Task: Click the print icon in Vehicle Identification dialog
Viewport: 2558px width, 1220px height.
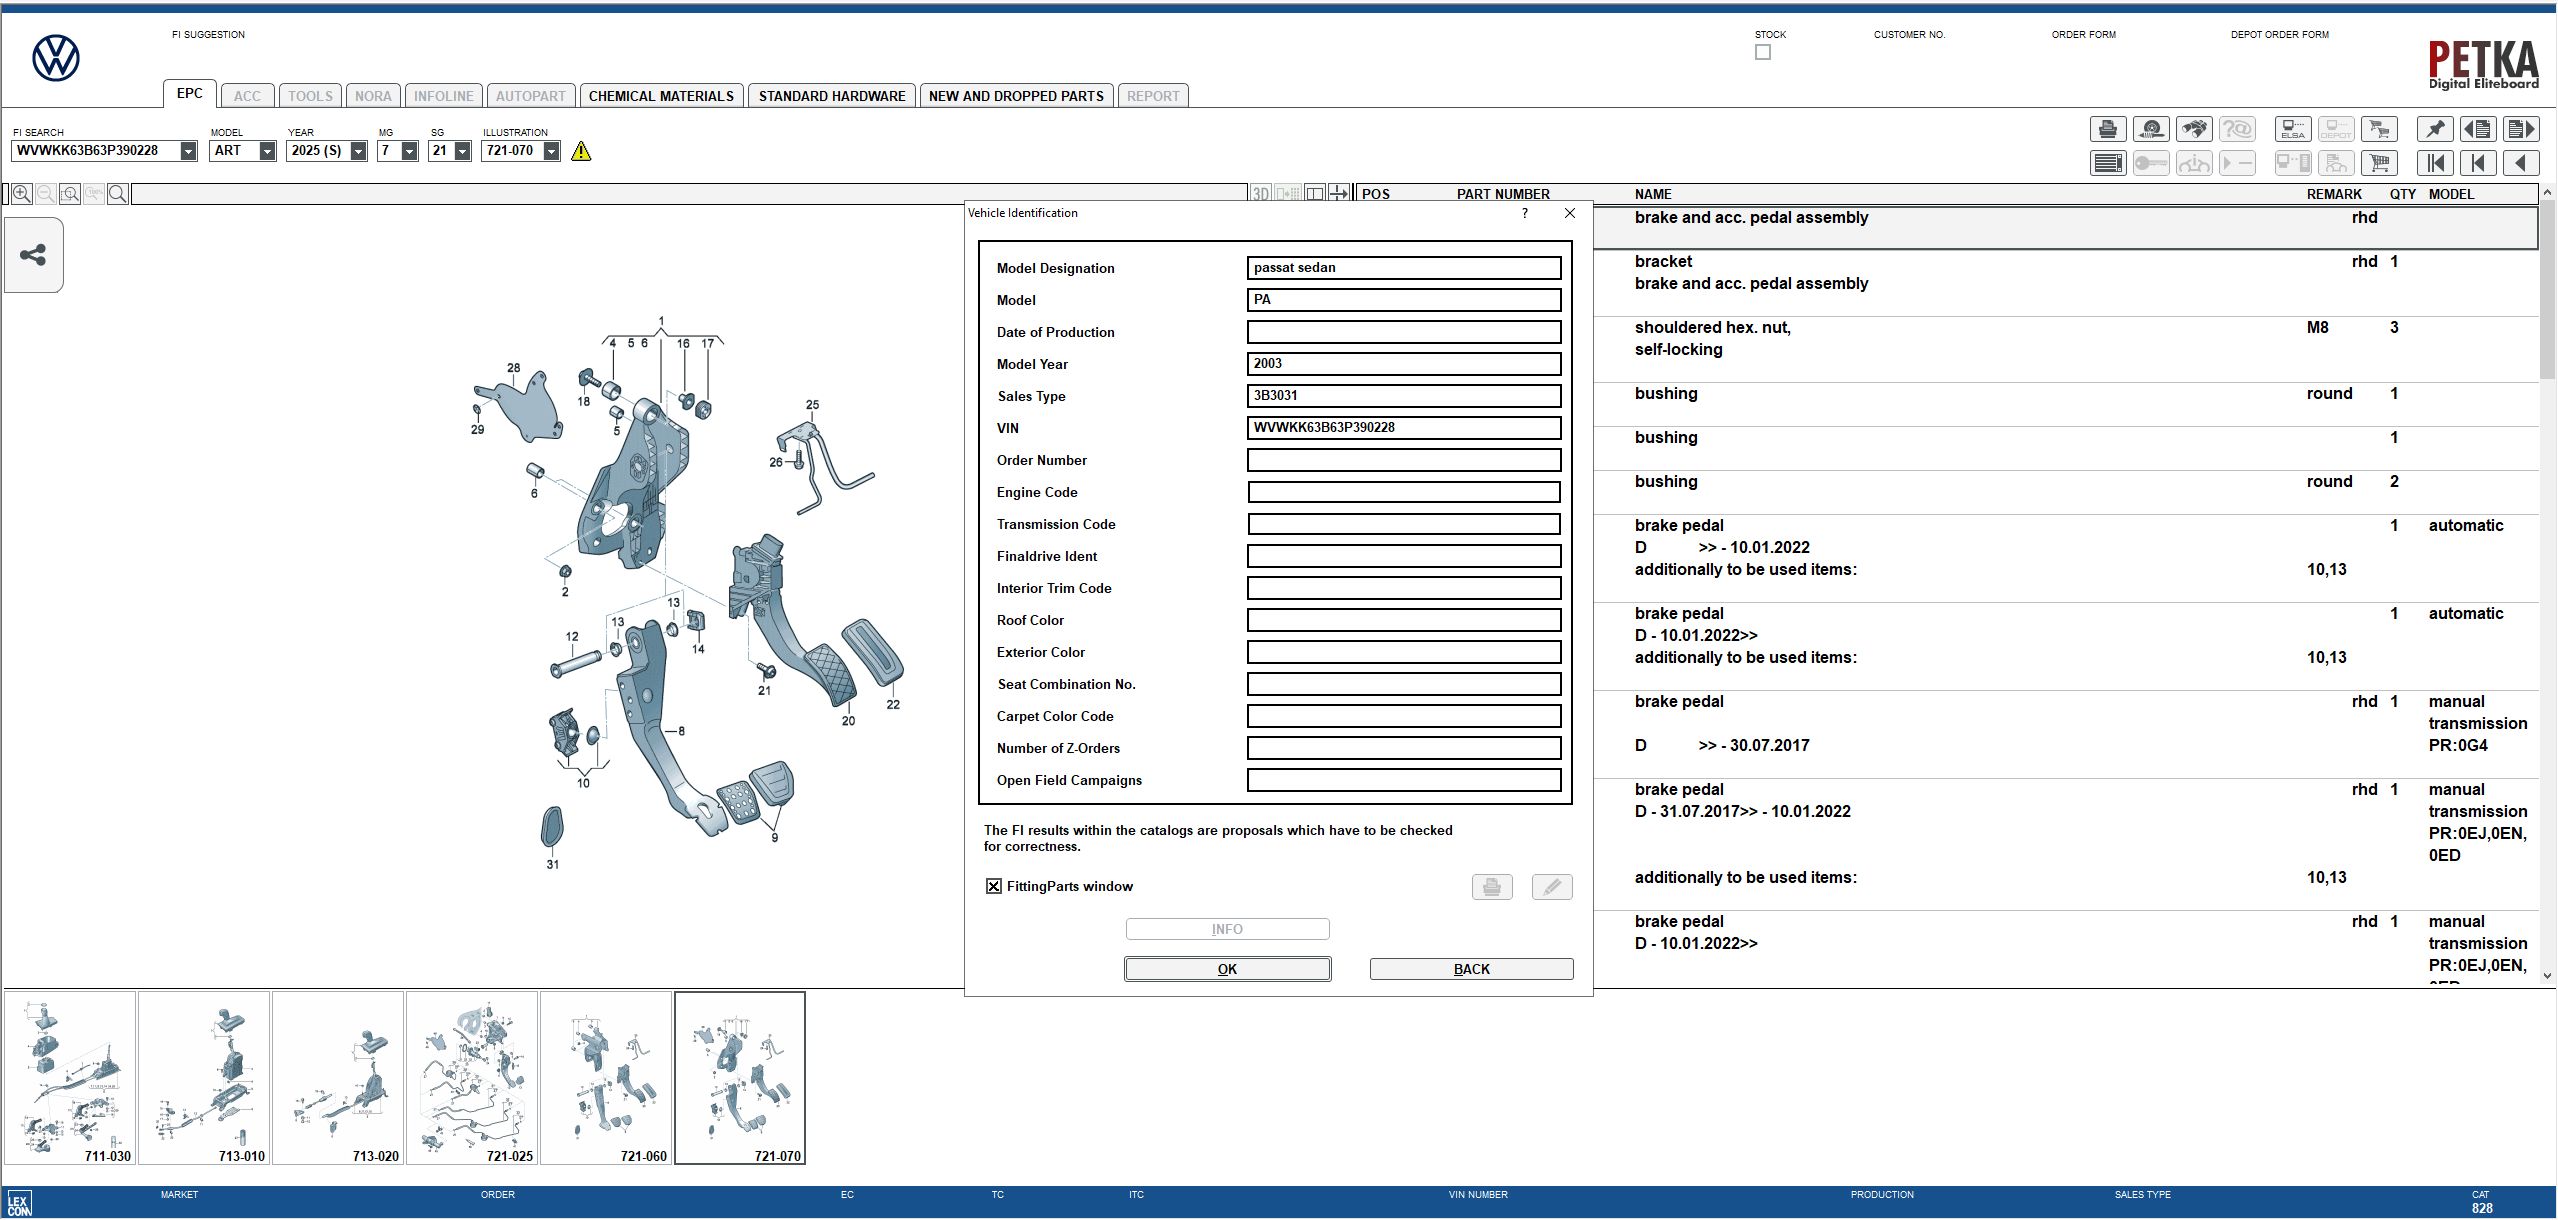Action: (x=1491, y=887)
